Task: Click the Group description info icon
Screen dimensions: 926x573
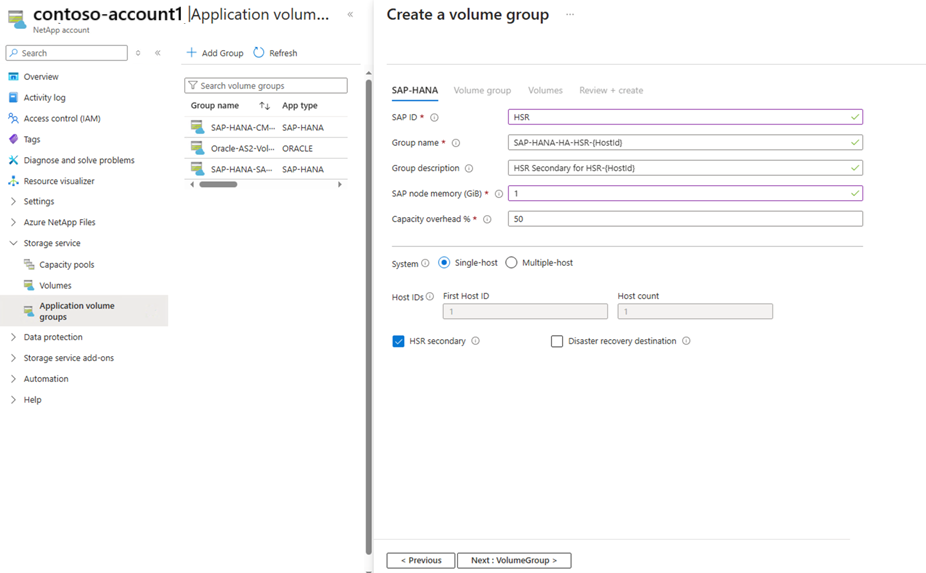Action: tap(469, 168)
